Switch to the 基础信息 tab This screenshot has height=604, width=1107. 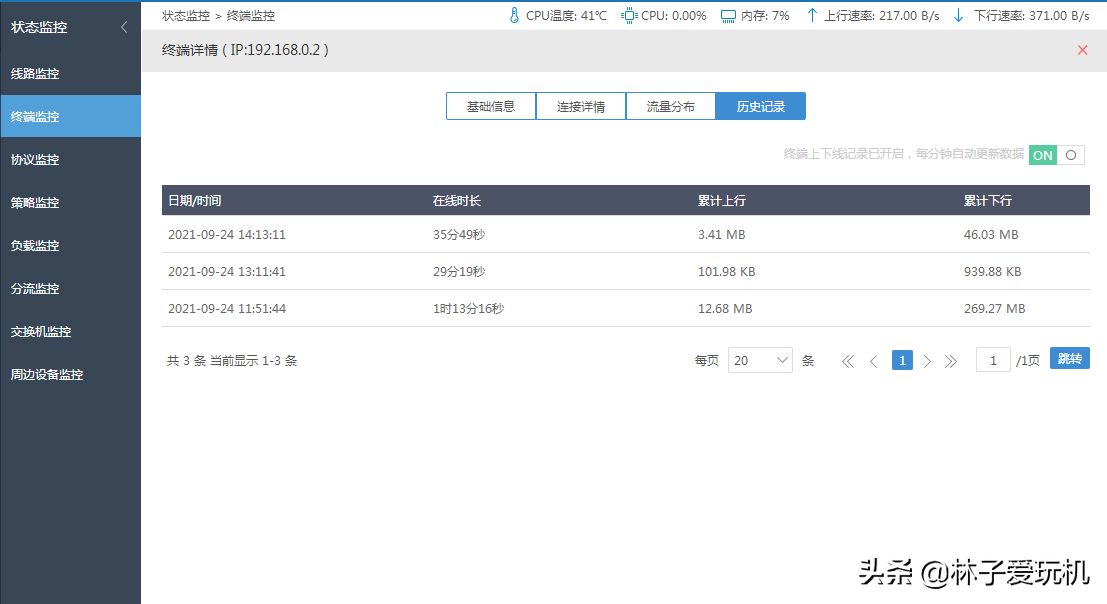[x=491, y=107]
